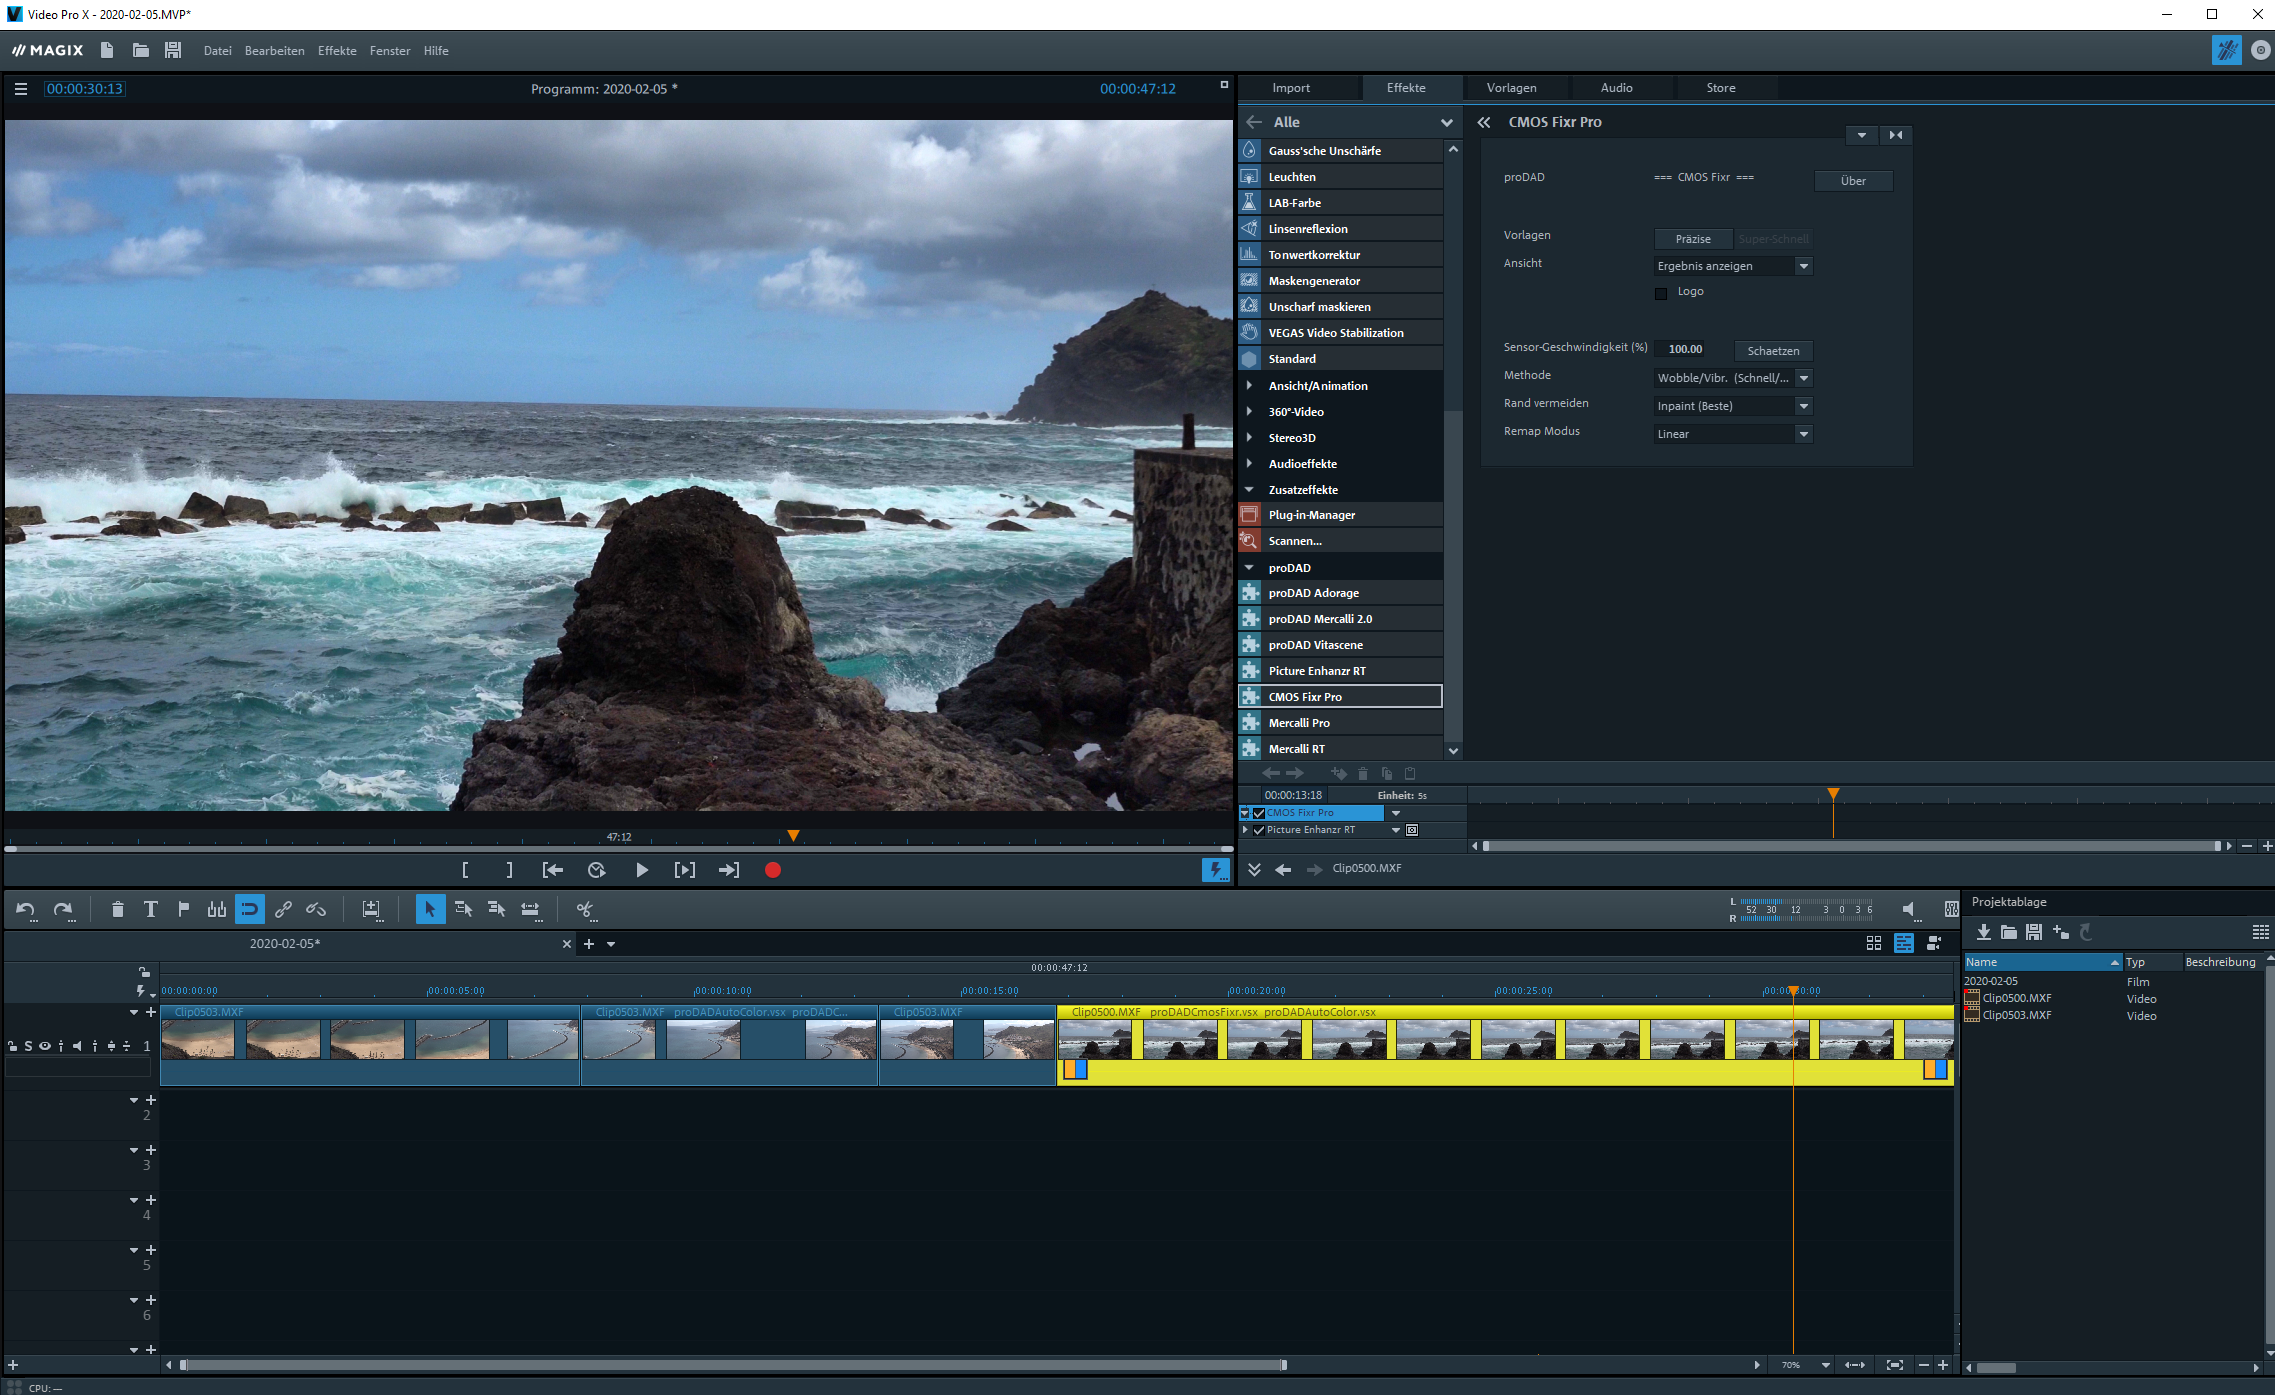Select the all-tracks mouse mode icon
This screenshot has height=1395, width=2275.
click(x=496, y=909)
